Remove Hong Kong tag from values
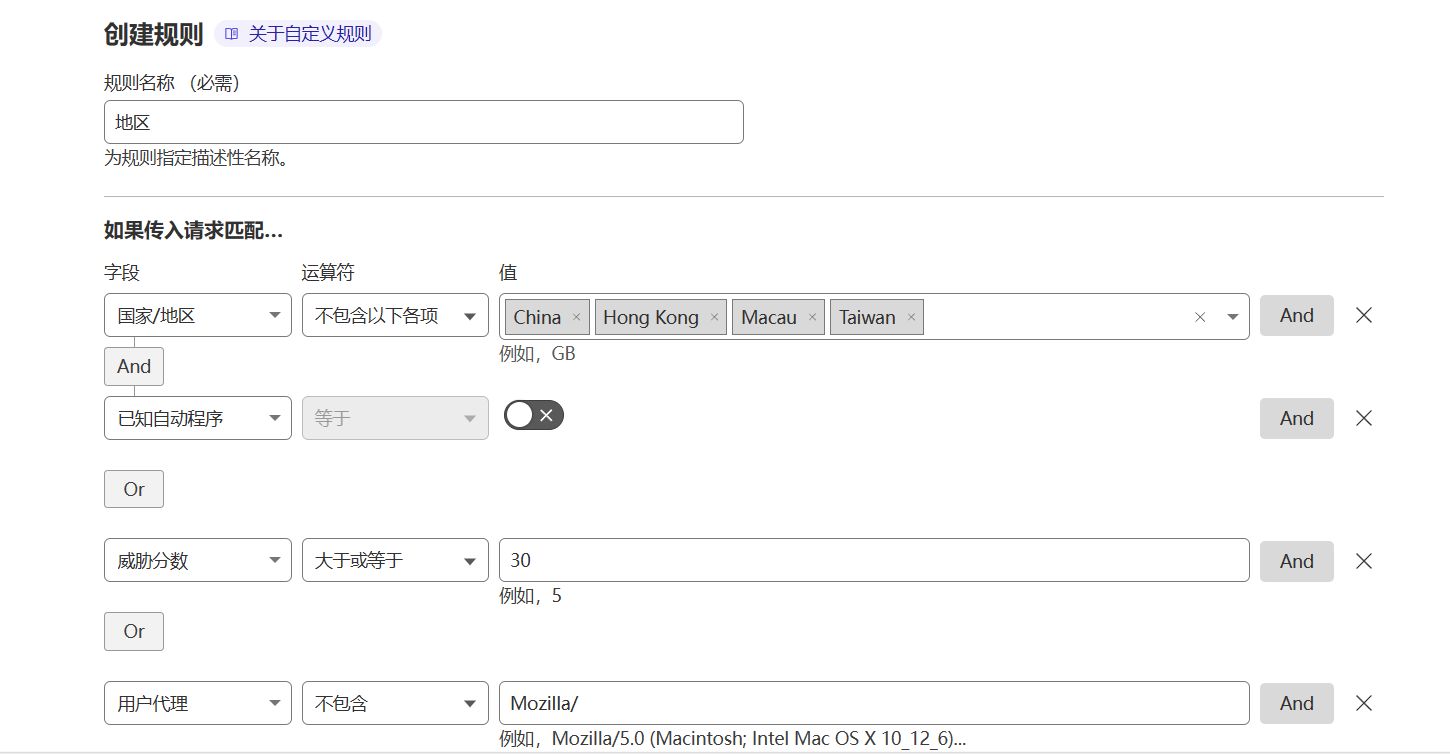 (x=714, y=317)
